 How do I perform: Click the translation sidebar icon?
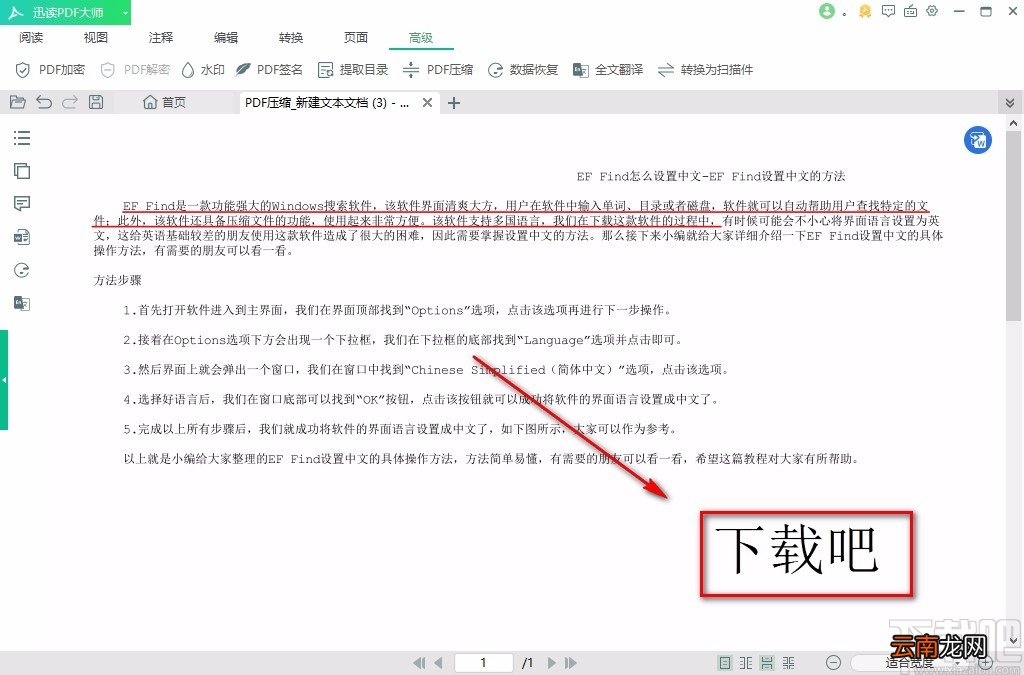click(x=22, y=303)
